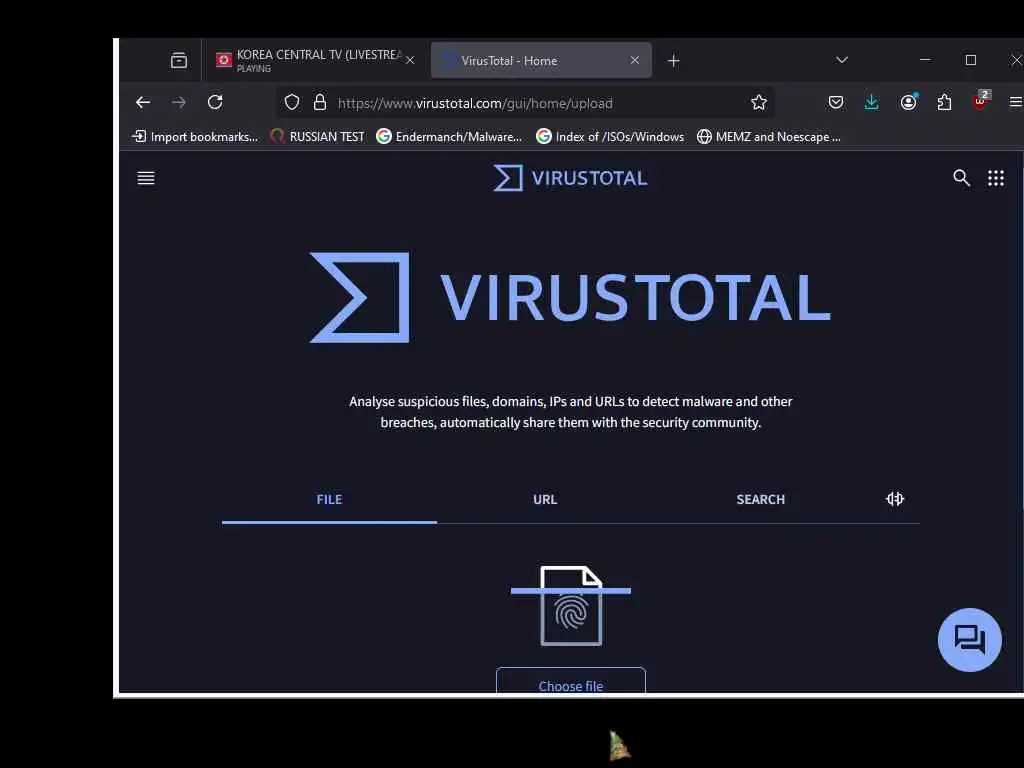Screen dimensions: 1024x768
Task: Open the VirusTotal apps grid
Action: click(995, 178)
